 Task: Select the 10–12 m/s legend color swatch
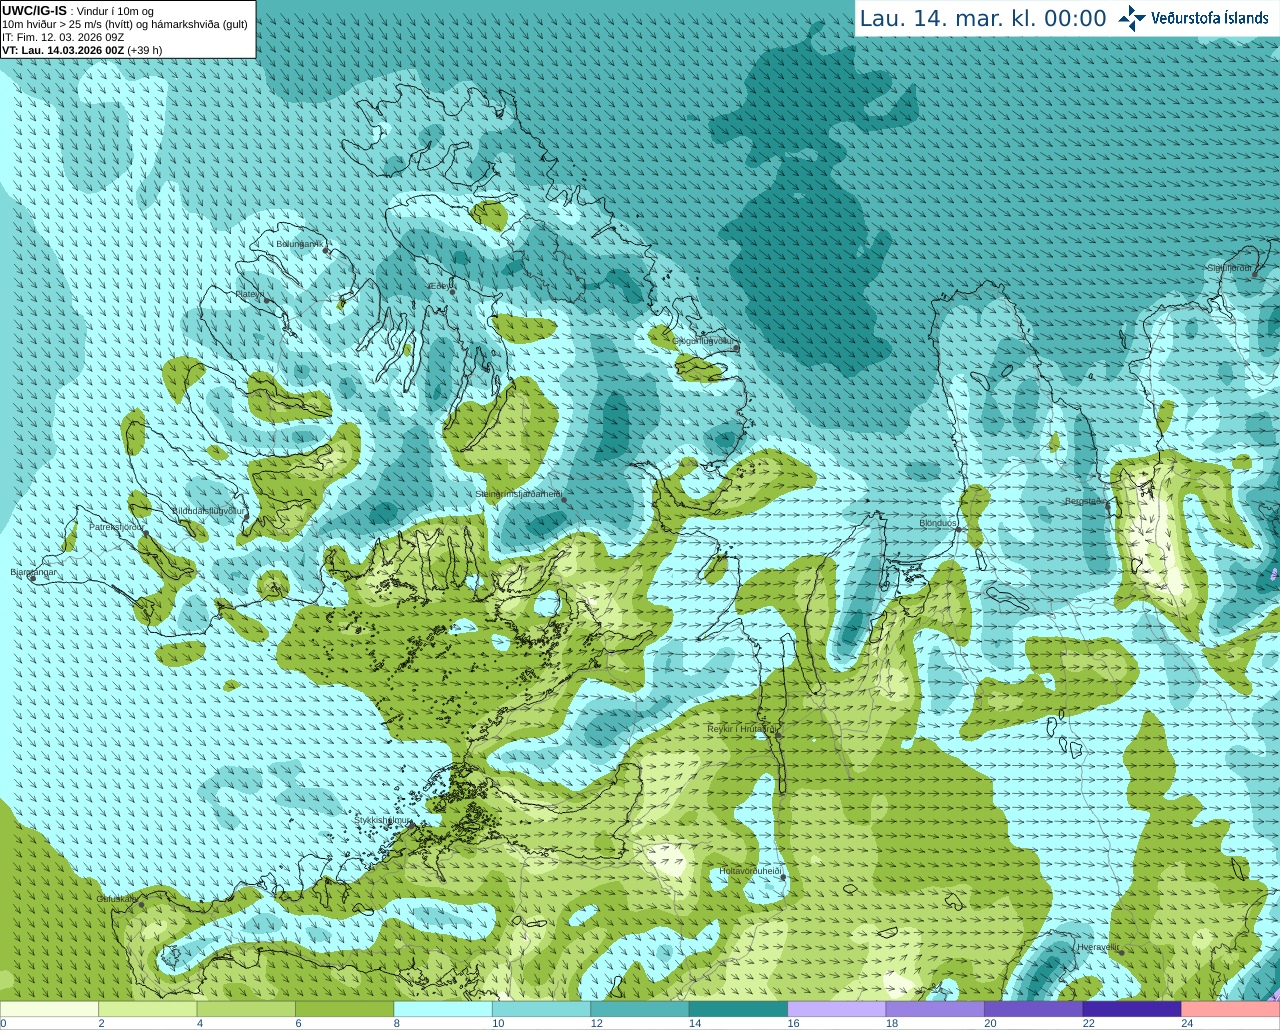pos(541,1009)
